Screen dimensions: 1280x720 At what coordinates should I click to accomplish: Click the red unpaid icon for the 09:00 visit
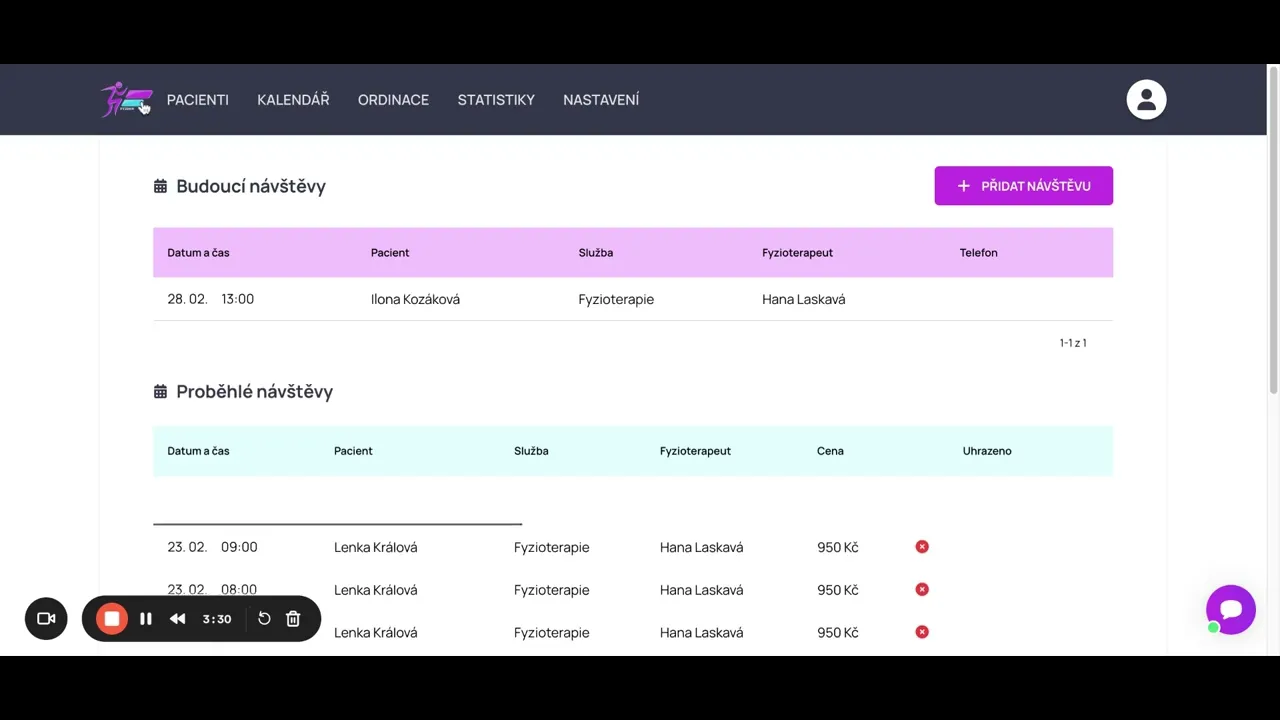click(922, 547)
